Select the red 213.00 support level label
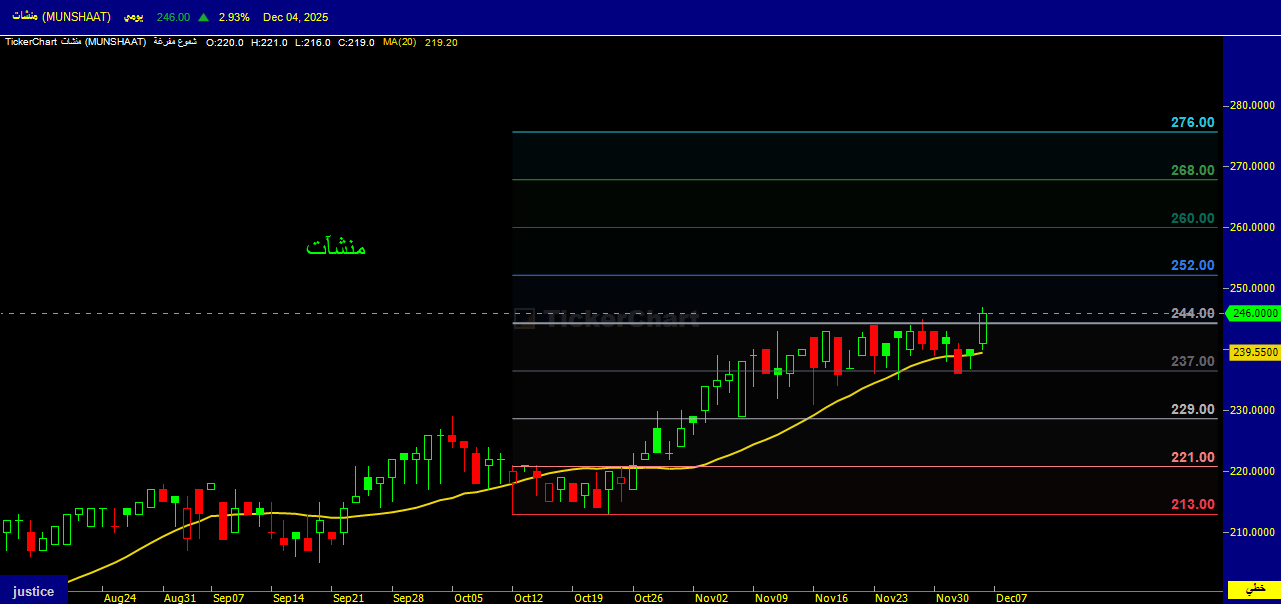Viewport: 1281px width, 604px height. click(1192, 504)
